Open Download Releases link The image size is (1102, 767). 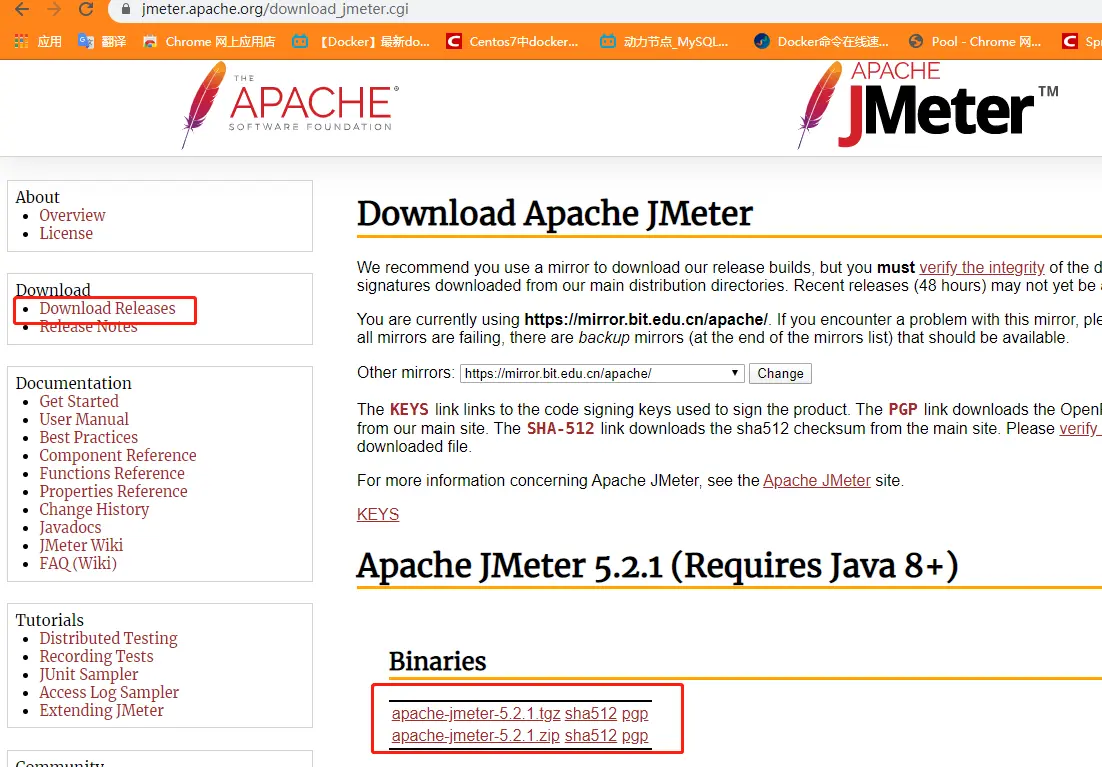tap(108, 308)
